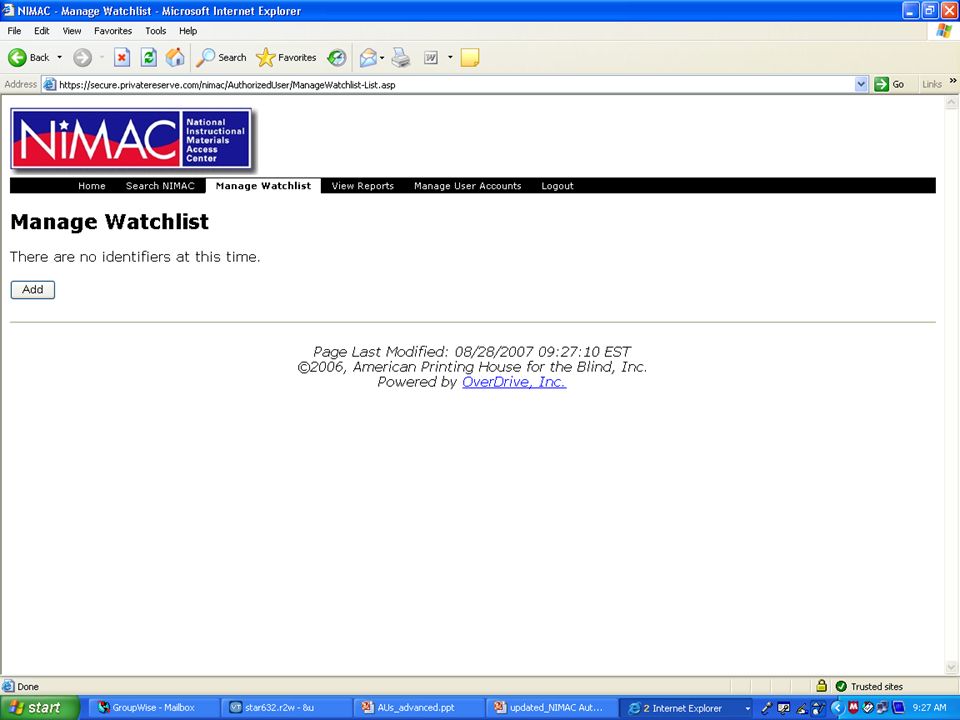Select the Manage Watchlist tab
This screenshot has width=960, height=720.
263,186
